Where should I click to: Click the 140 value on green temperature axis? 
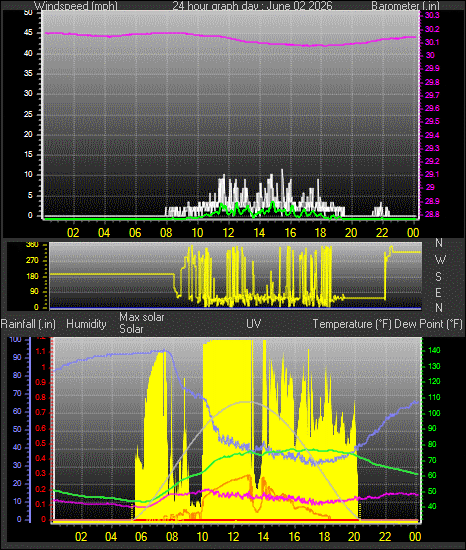pyautogui.click(x=434, y=350)
